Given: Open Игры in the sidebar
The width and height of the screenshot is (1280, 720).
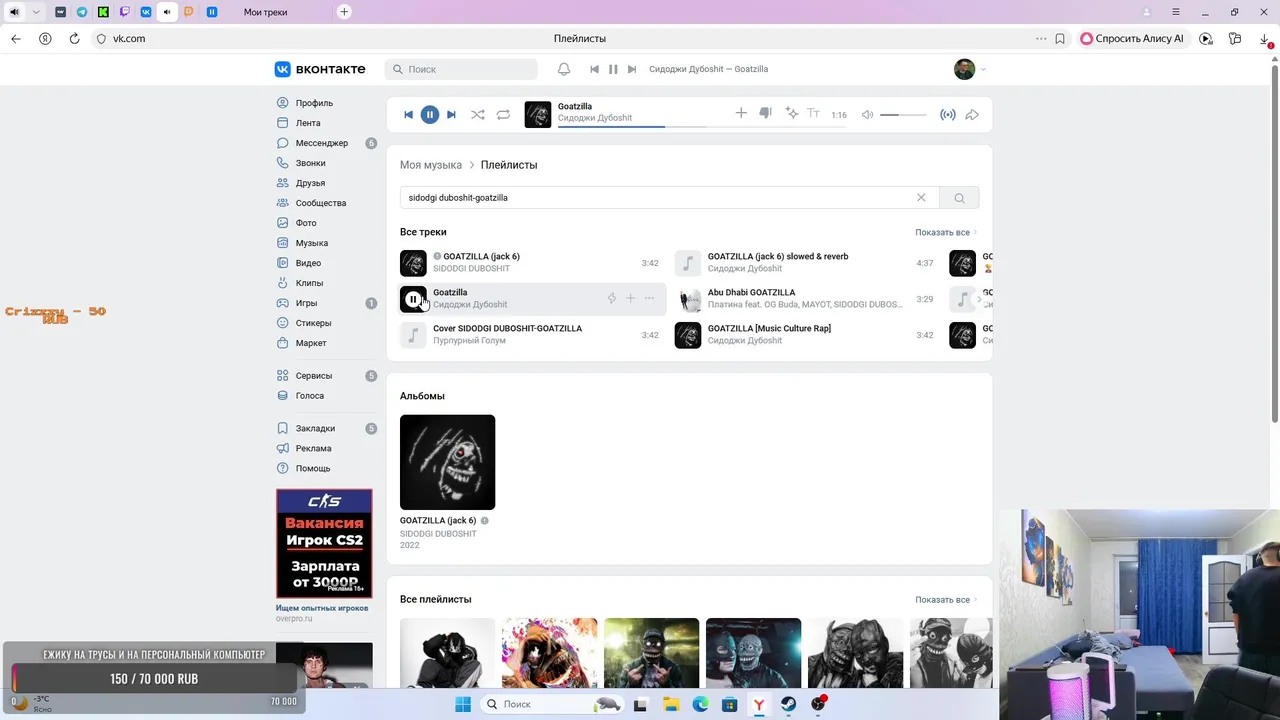Looking at the screenshot, I should point(306,303).
